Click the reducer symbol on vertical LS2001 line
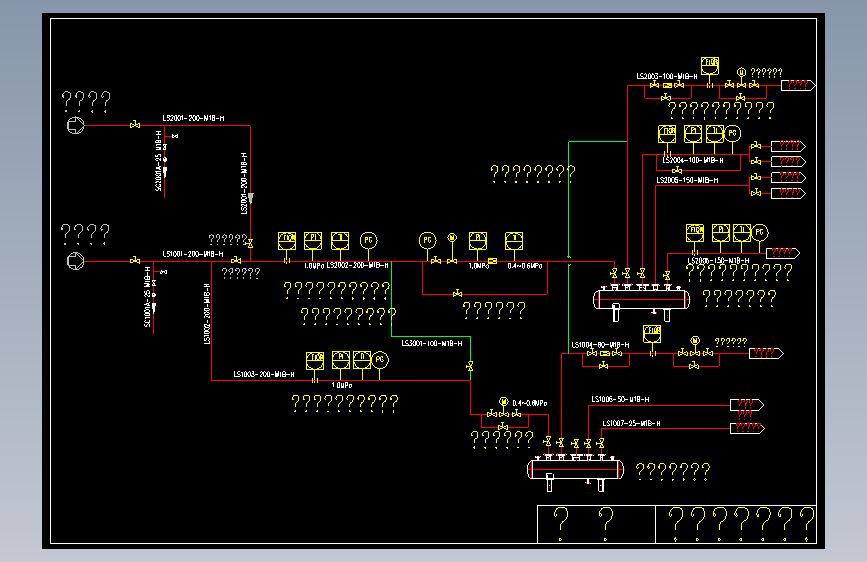 [x=250, y=198]
